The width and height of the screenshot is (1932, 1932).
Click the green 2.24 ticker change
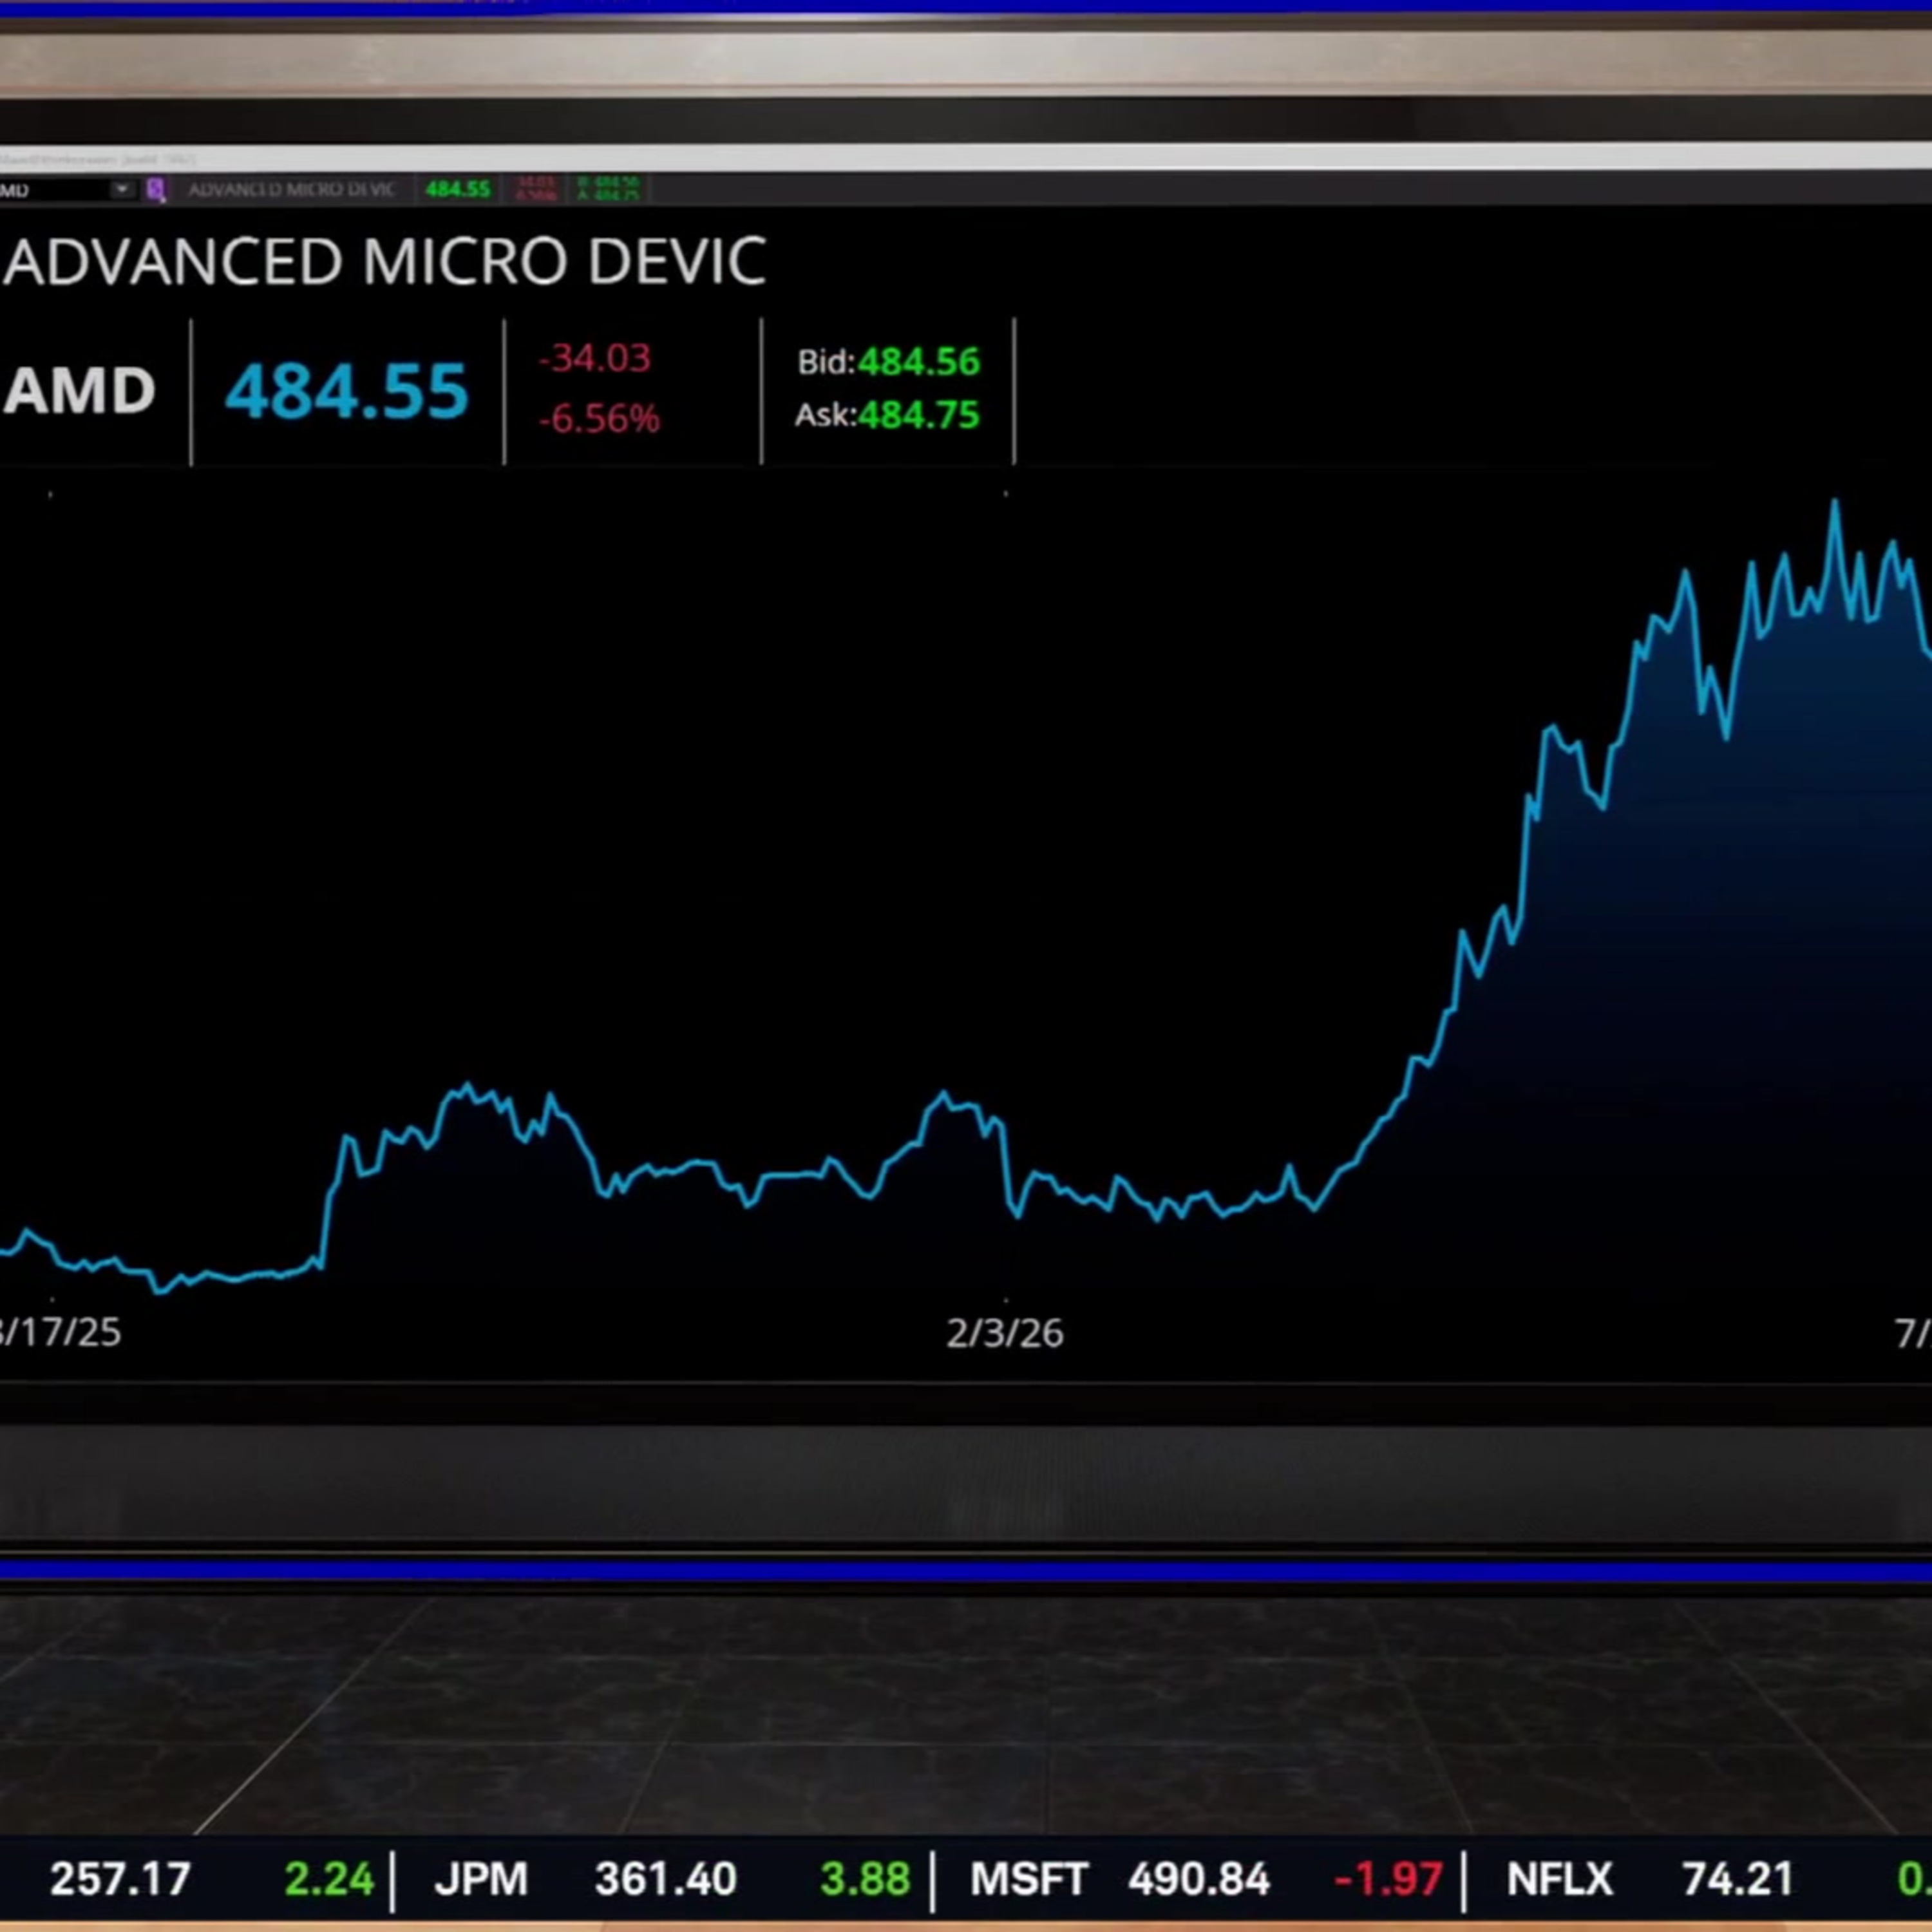click(329, 1879)
